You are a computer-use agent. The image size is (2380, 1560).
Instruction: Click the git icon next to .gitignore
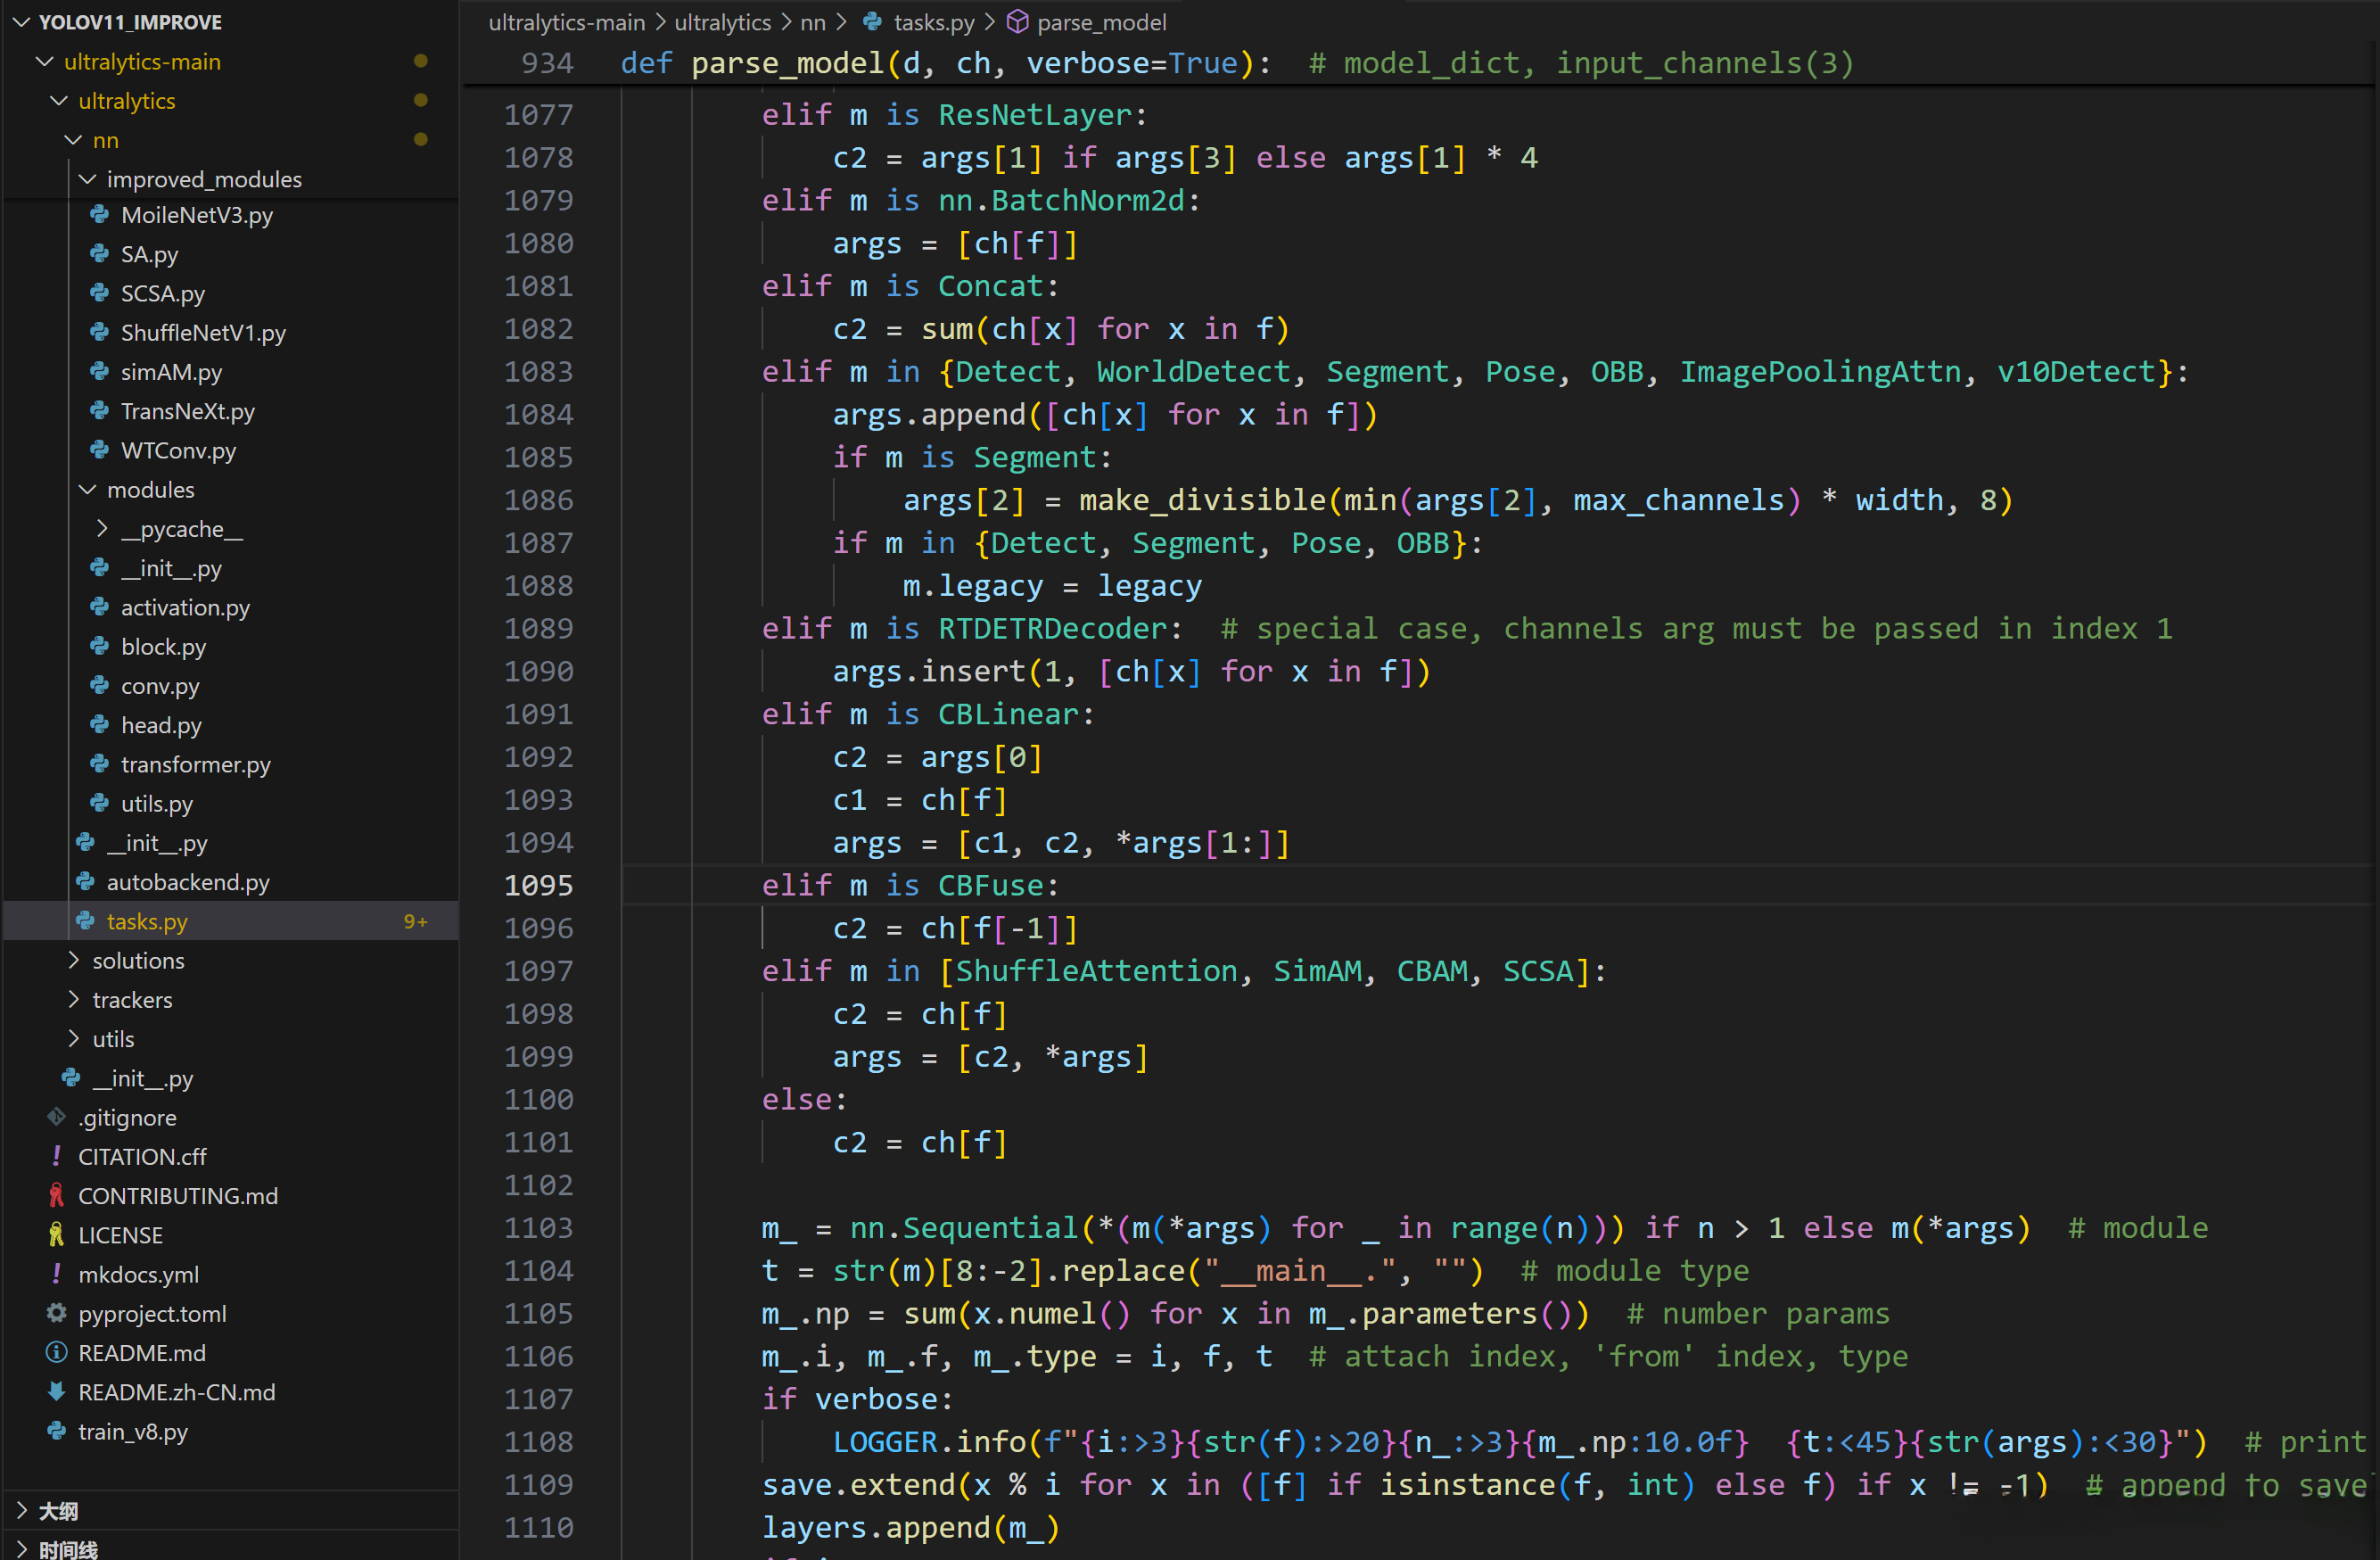coord(57,1117)
